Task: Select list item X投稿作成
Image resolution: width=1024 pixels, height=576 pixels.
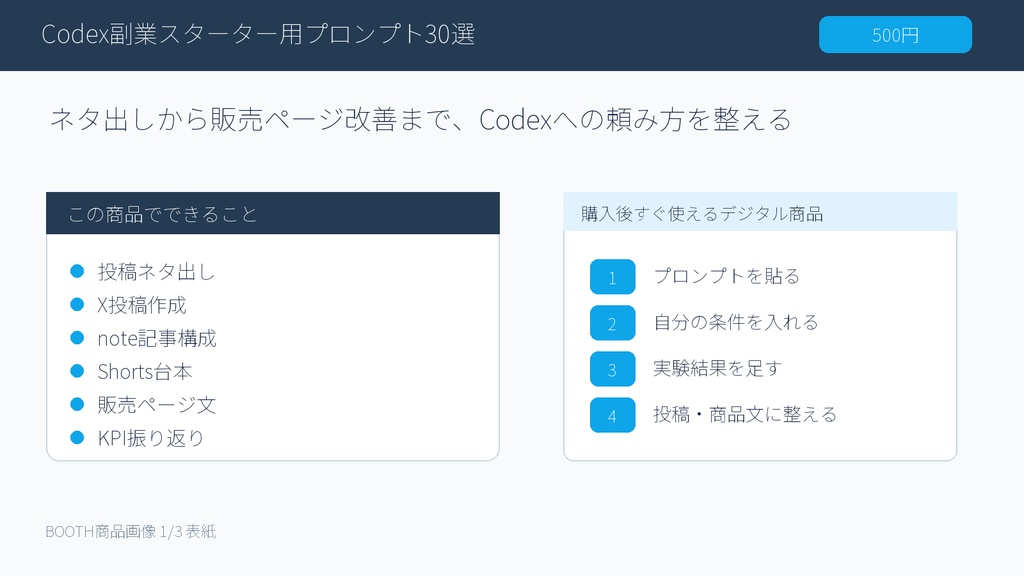Action: click(x=142, y=305)
